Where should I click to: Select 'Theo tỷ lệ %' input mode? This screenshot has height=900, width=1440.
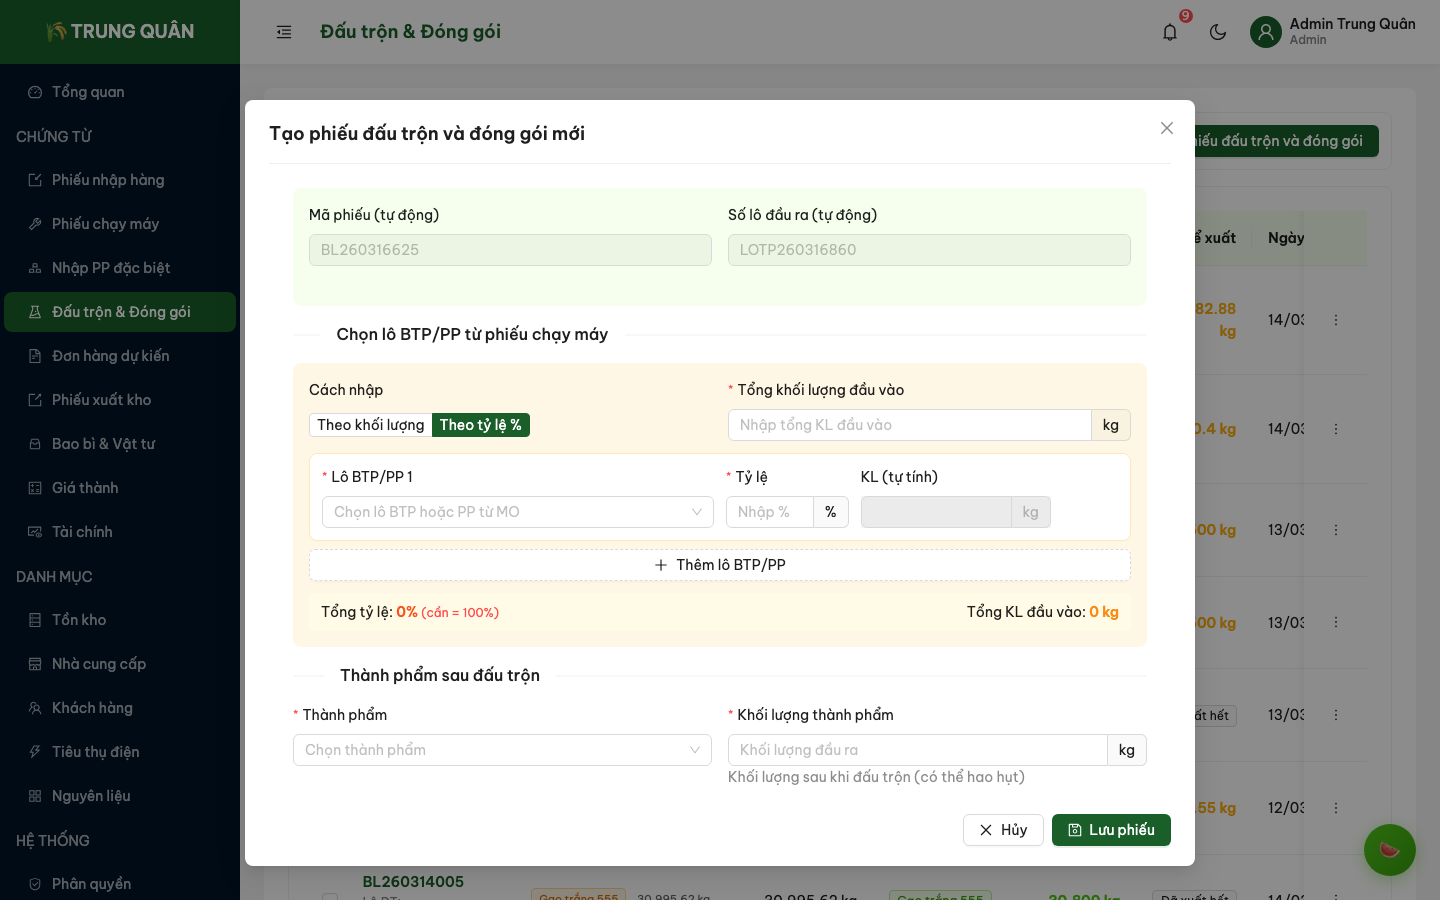pyautogui.click(x=480, y=425)
